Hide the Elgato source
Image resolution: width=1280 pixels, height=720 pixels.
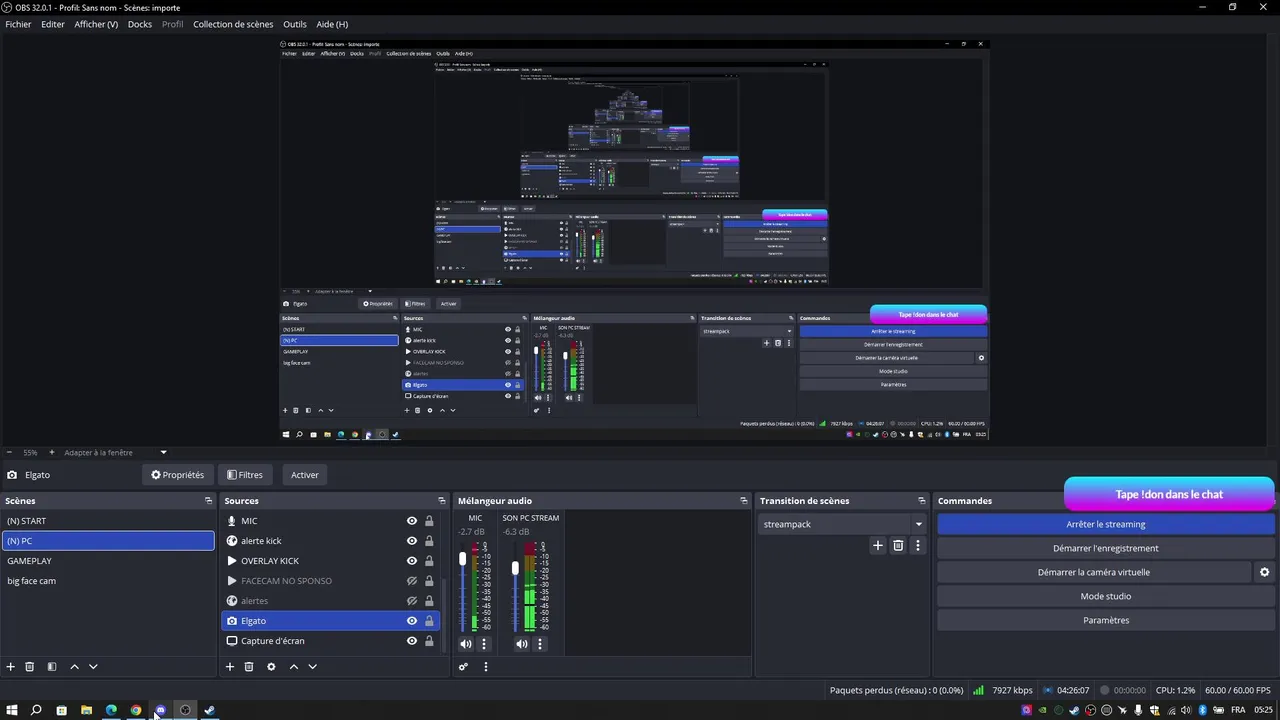point(412,621)
